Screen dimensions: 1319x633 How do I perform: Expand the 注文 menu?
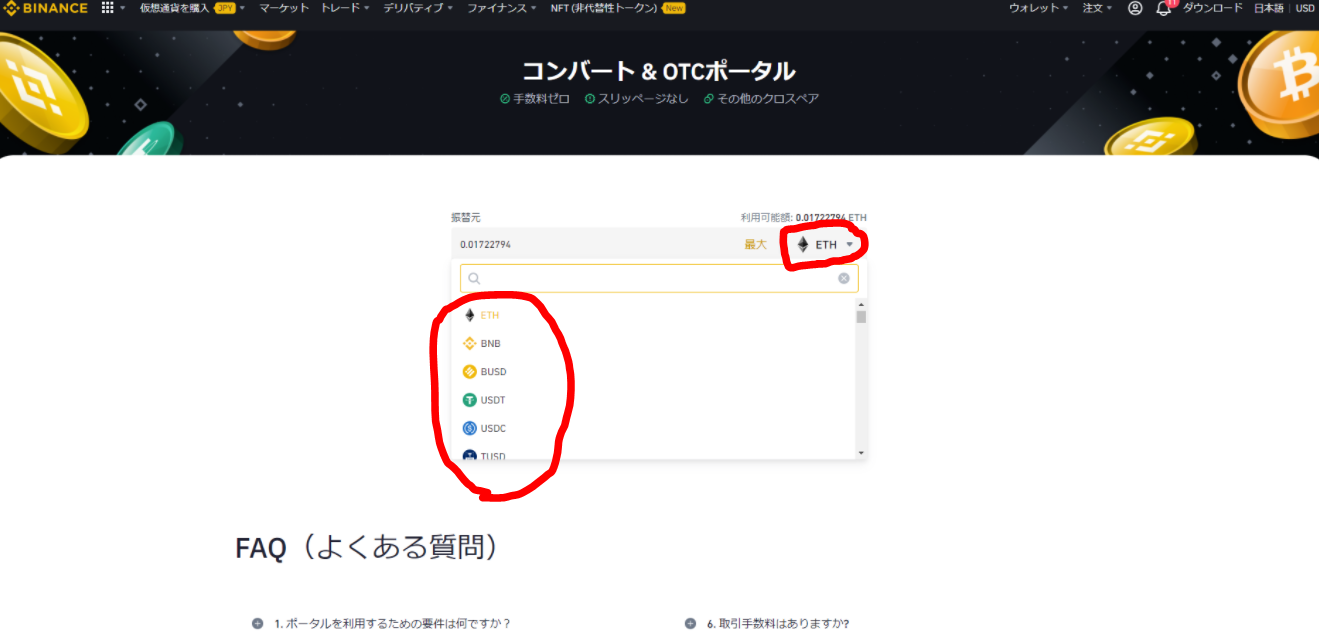click(1097, 8)
